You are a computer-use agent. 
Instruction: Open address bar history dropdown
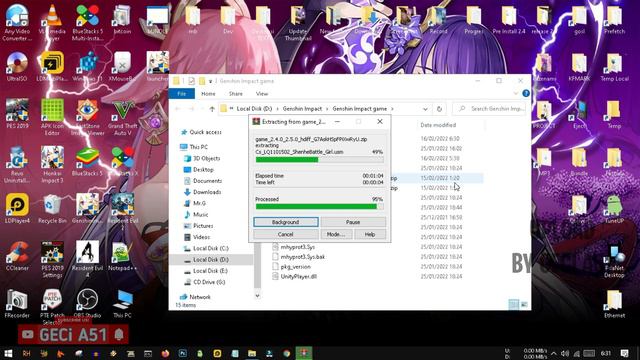click(x=425, y=109)
